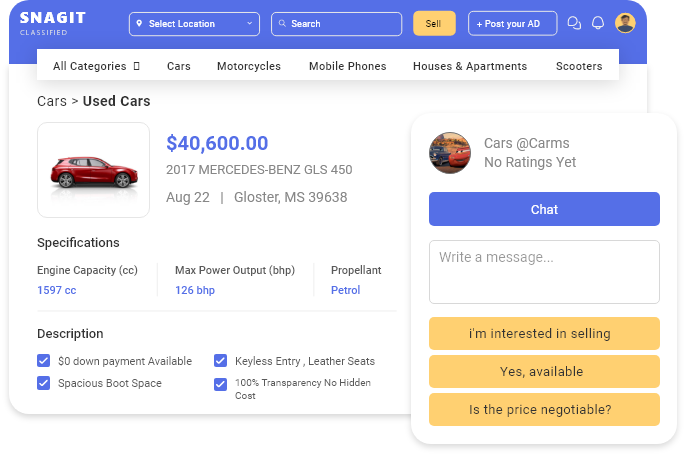This screenshot has height=456, width=686.
Task: Toggle Keyless Entry, Leather Seats checkbox
Action: tap(220, 361)
